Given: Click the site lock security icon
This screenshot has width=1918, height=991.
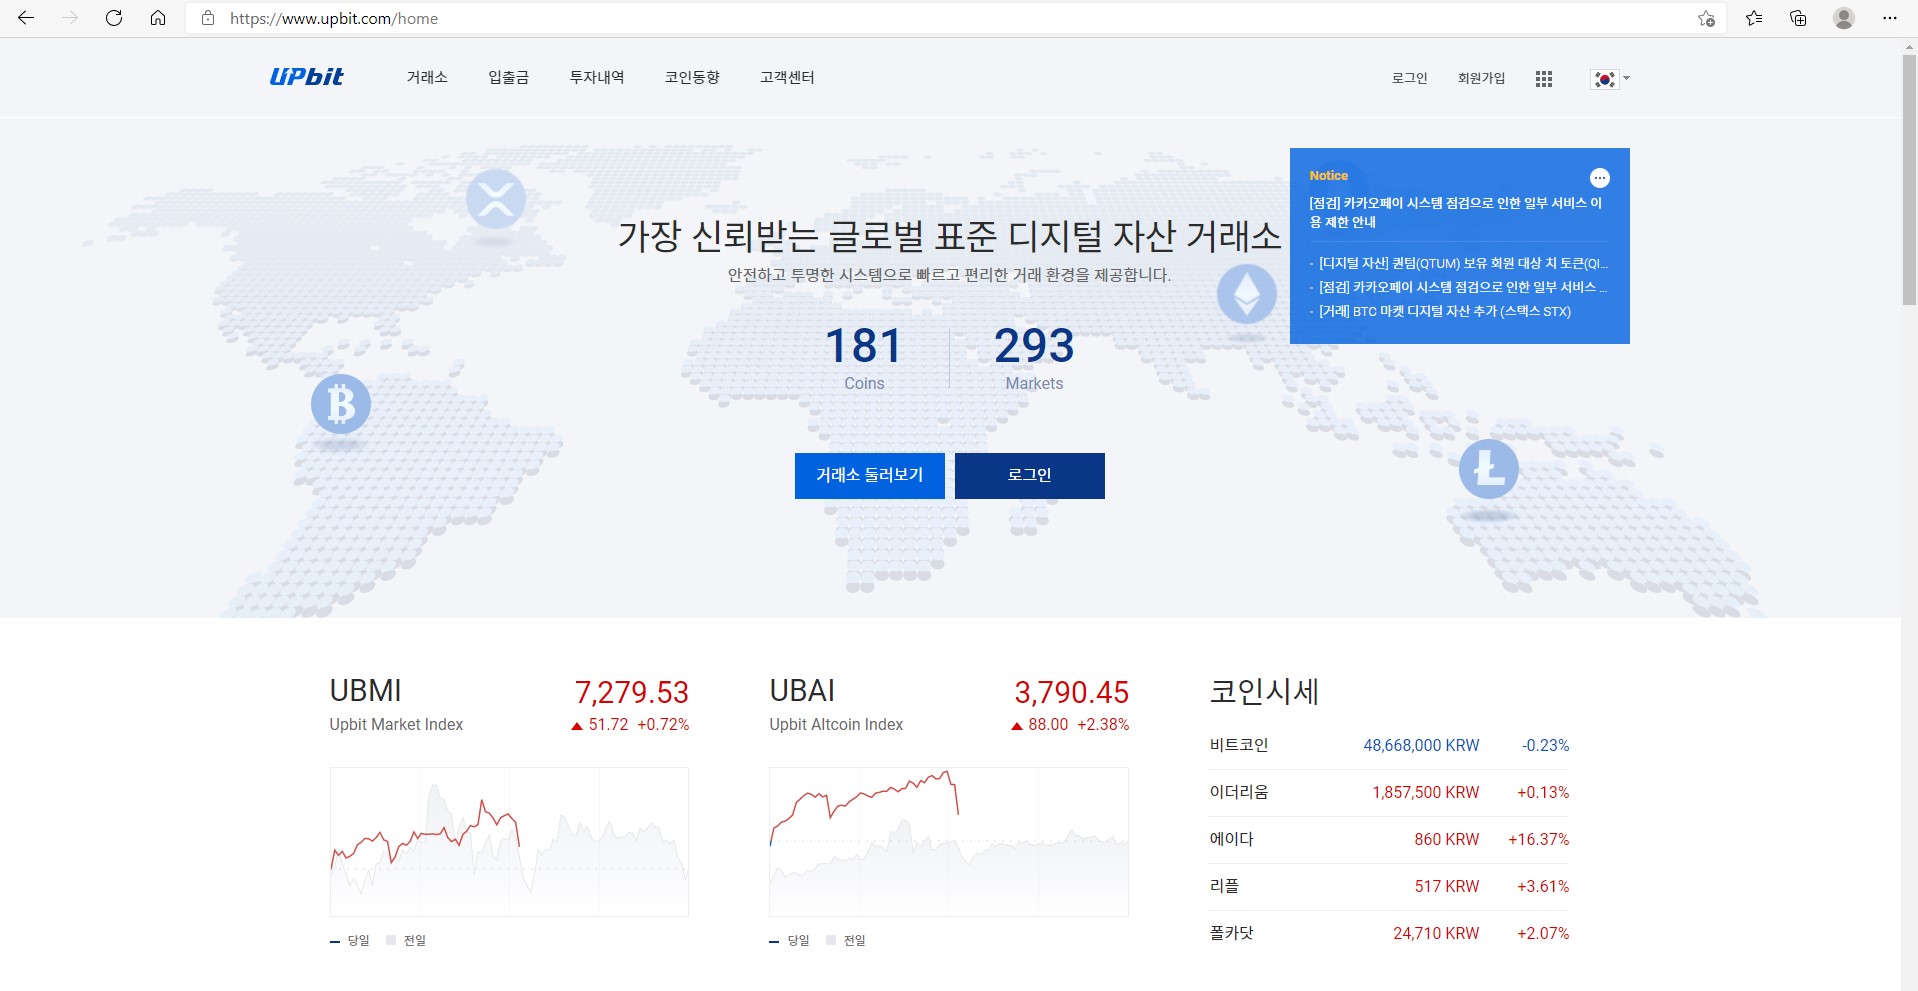Looking at the screenshot, I should tap(208, 18).
